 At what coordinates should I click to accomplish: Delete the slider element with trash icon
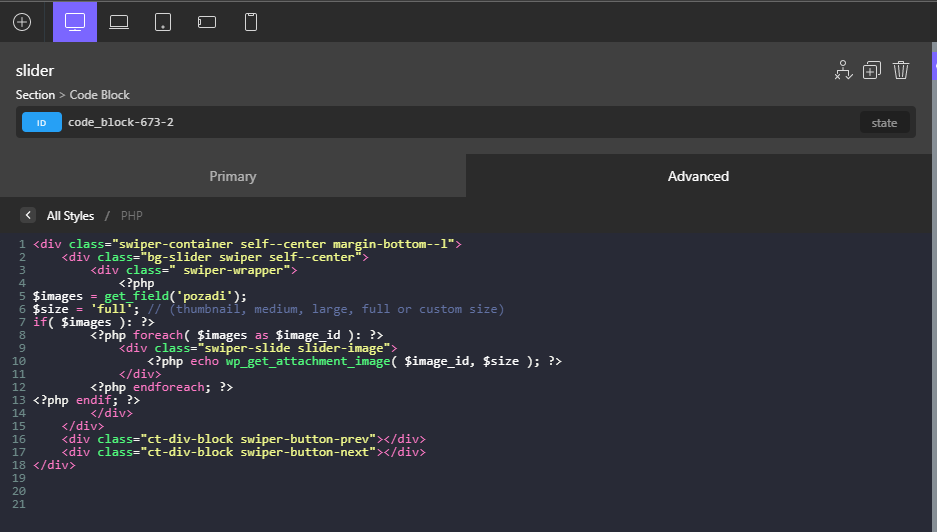(901, 70)
